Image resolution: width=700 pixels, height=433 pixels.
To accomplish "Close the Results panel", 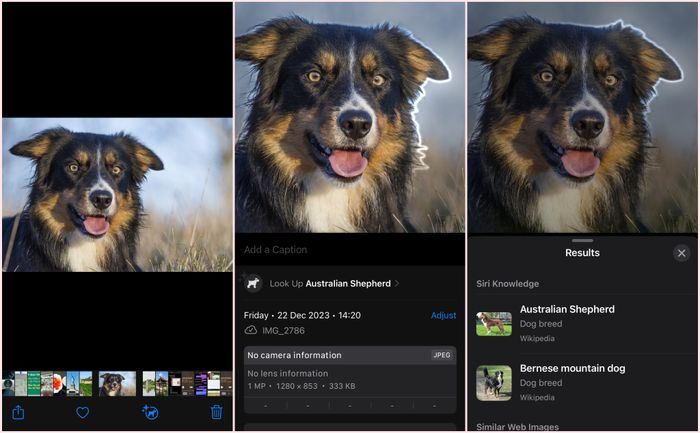I will coord(681,253).
